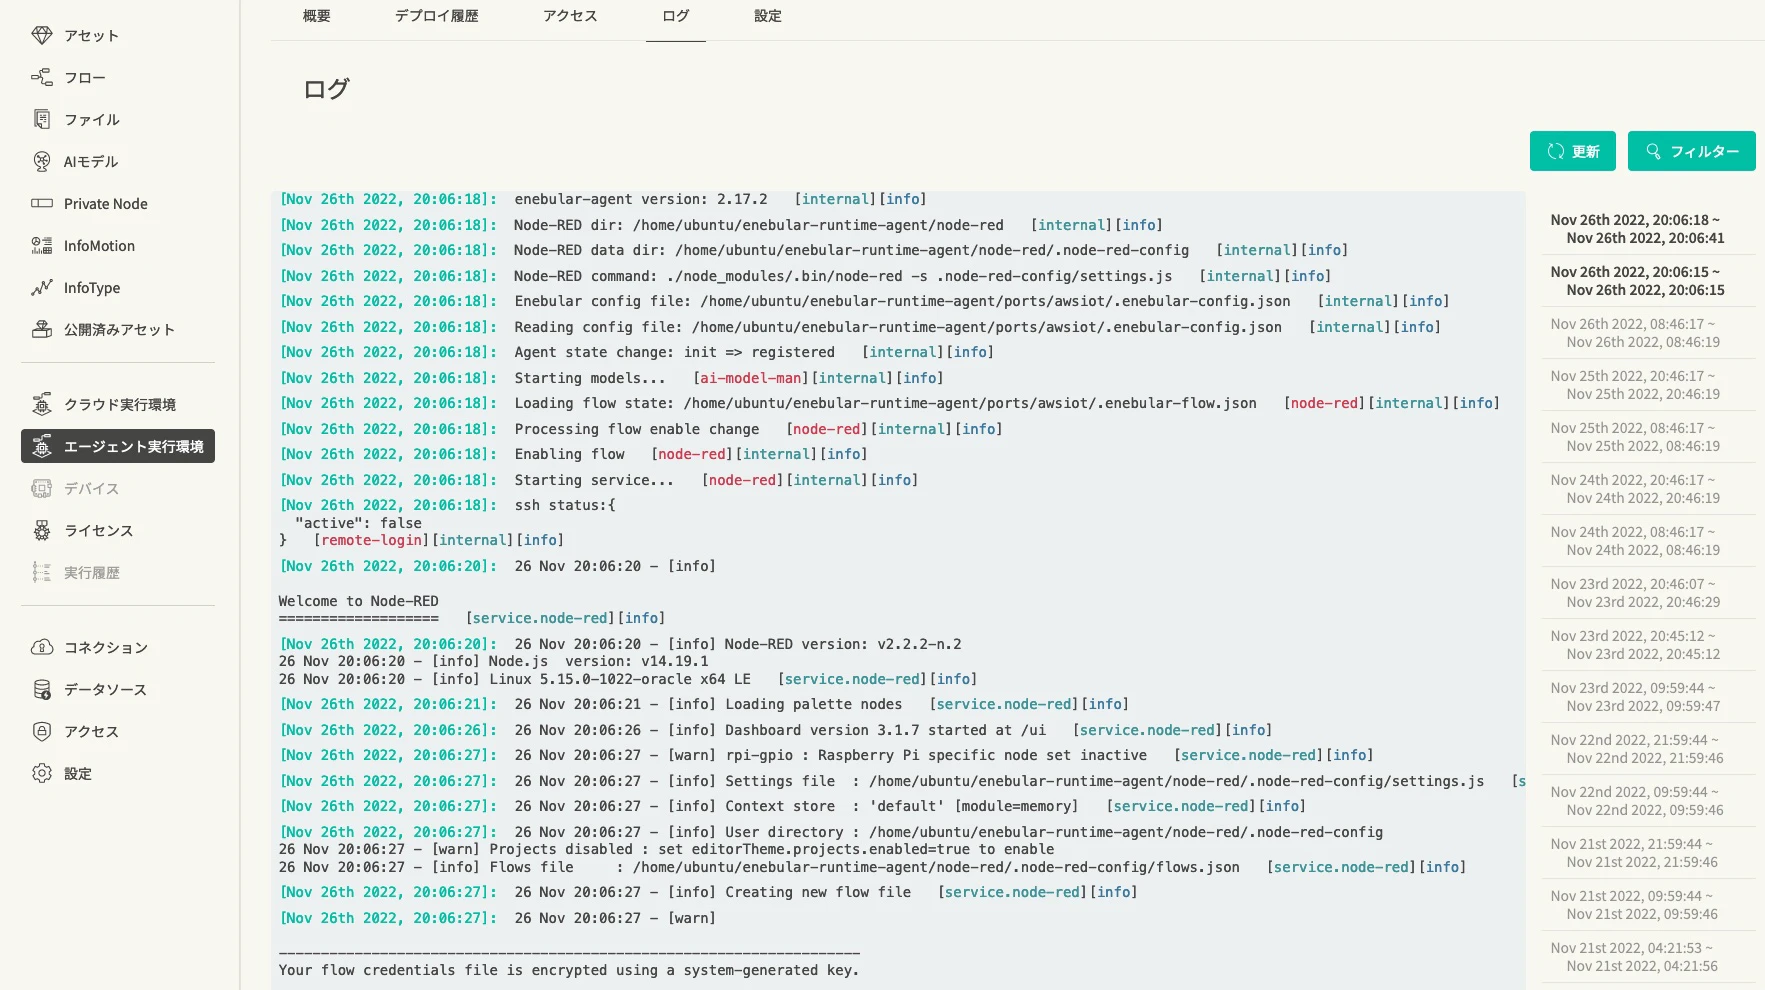Screen dimensions: 1765x990
Task: Open the デプロイ履歴 tab
Action: pos(437,16)
